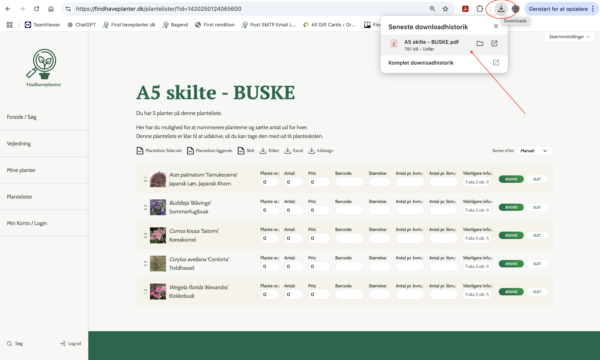The image size is (600, 360).
Task: Open the browser extensions puzzle icon
Action: tap(479, 9)
